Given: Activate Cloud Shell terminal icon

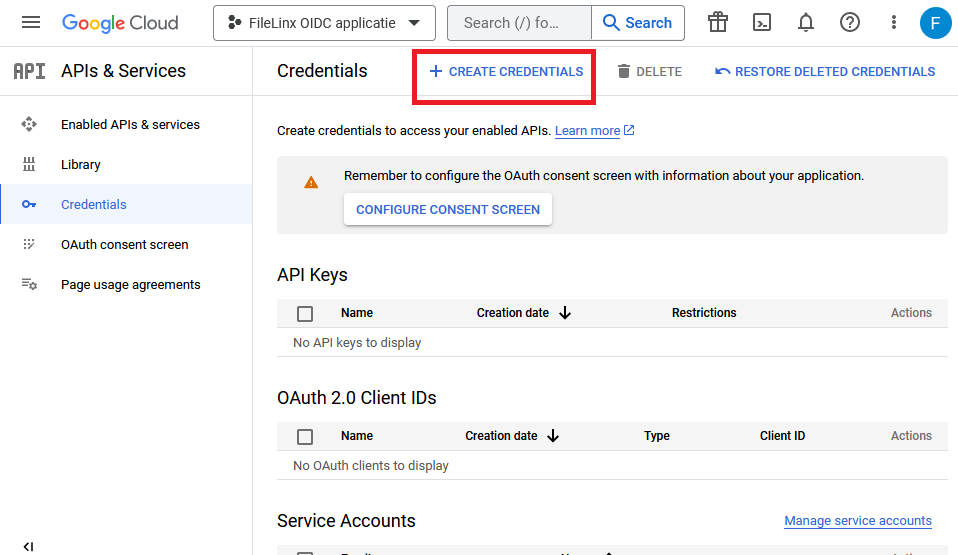Looking at the screenshot, I should [762, 23].
